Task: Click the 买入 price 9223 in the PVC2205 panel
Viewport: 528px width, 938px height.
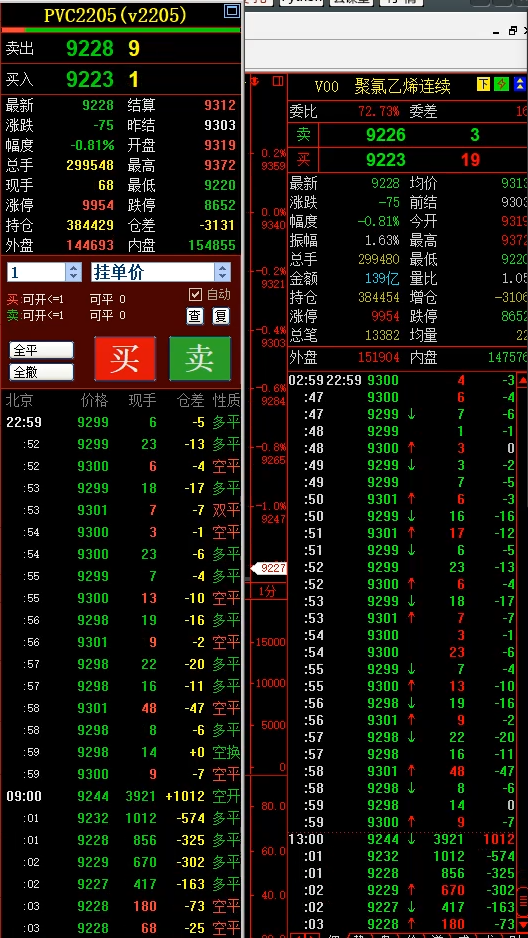Action: [x=90, y=79]
